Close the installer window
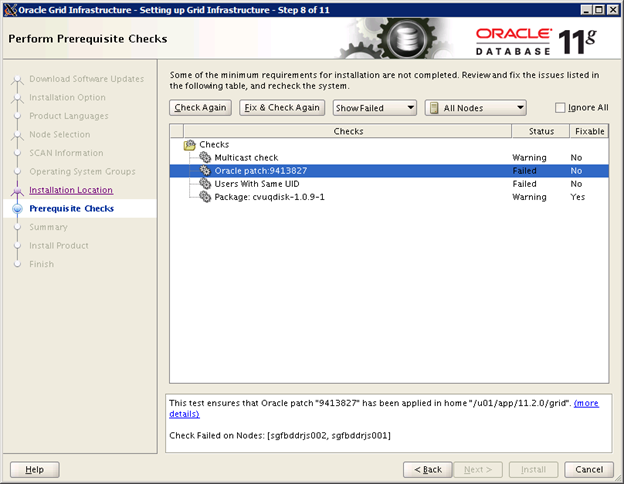This screenshot has height=484, width=624. (x=613, y=10)
